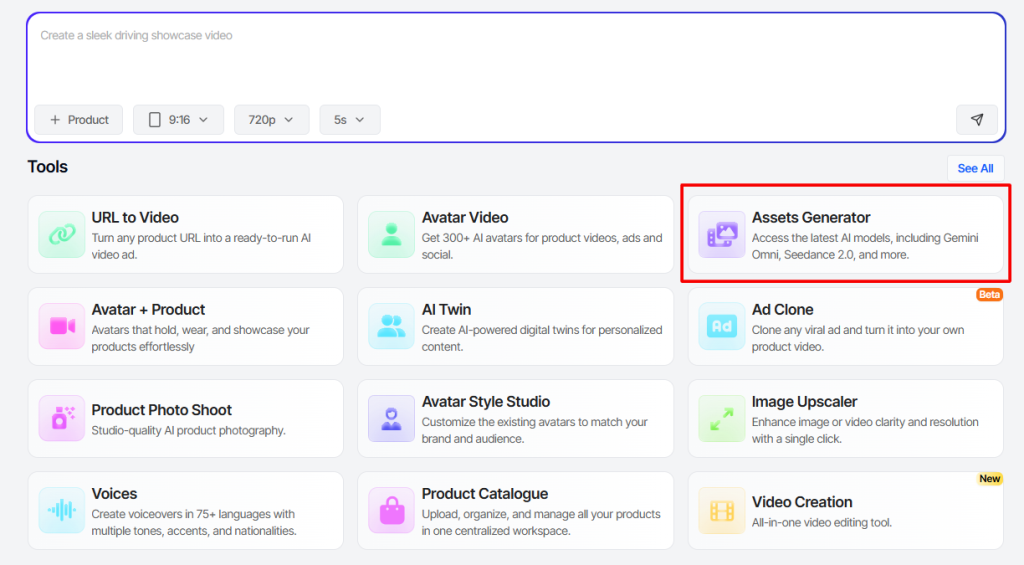Select the Video Creation film icon
The width and height of the screenshot is (1024, 565).
(x=722, y=511)
